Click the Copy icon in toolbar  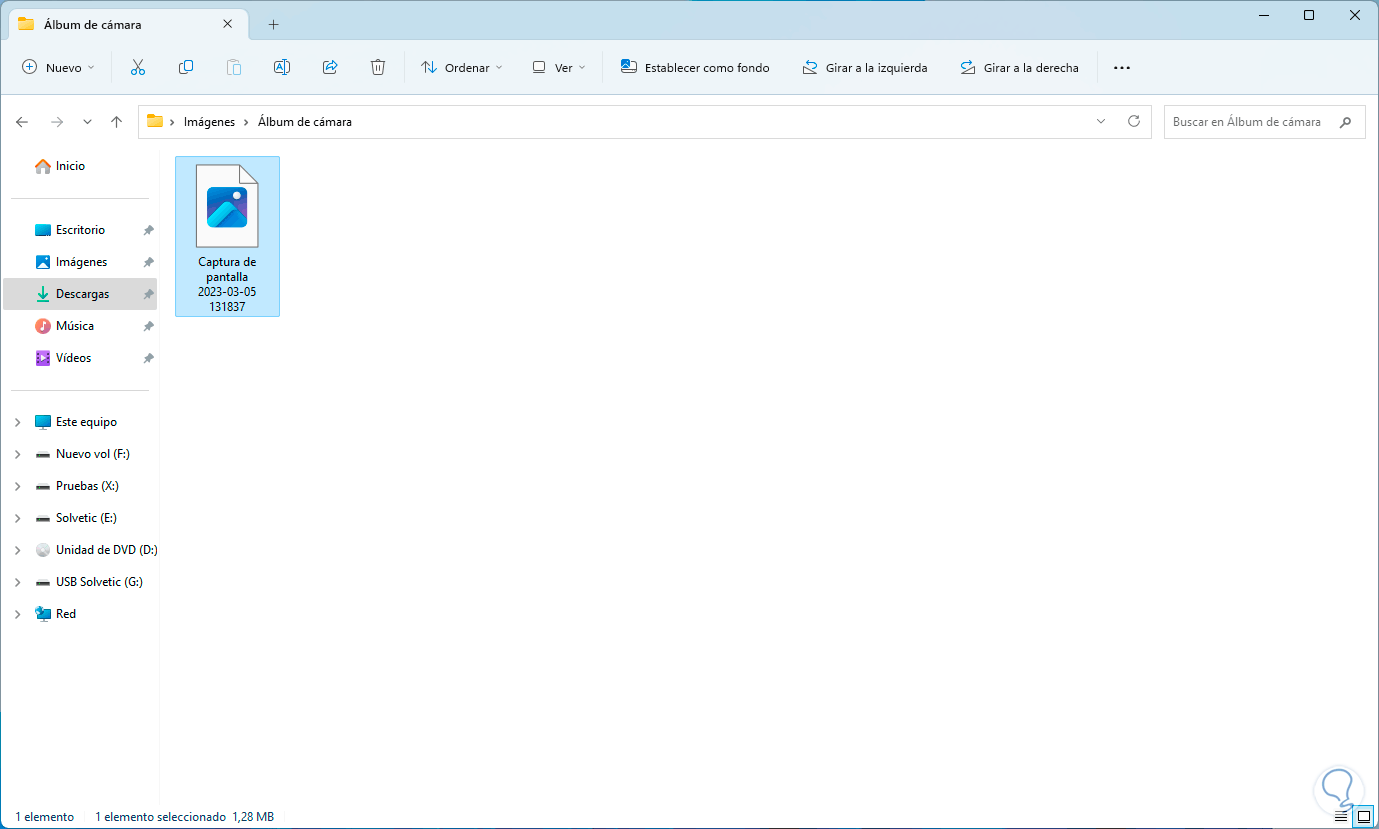[186, 68]
